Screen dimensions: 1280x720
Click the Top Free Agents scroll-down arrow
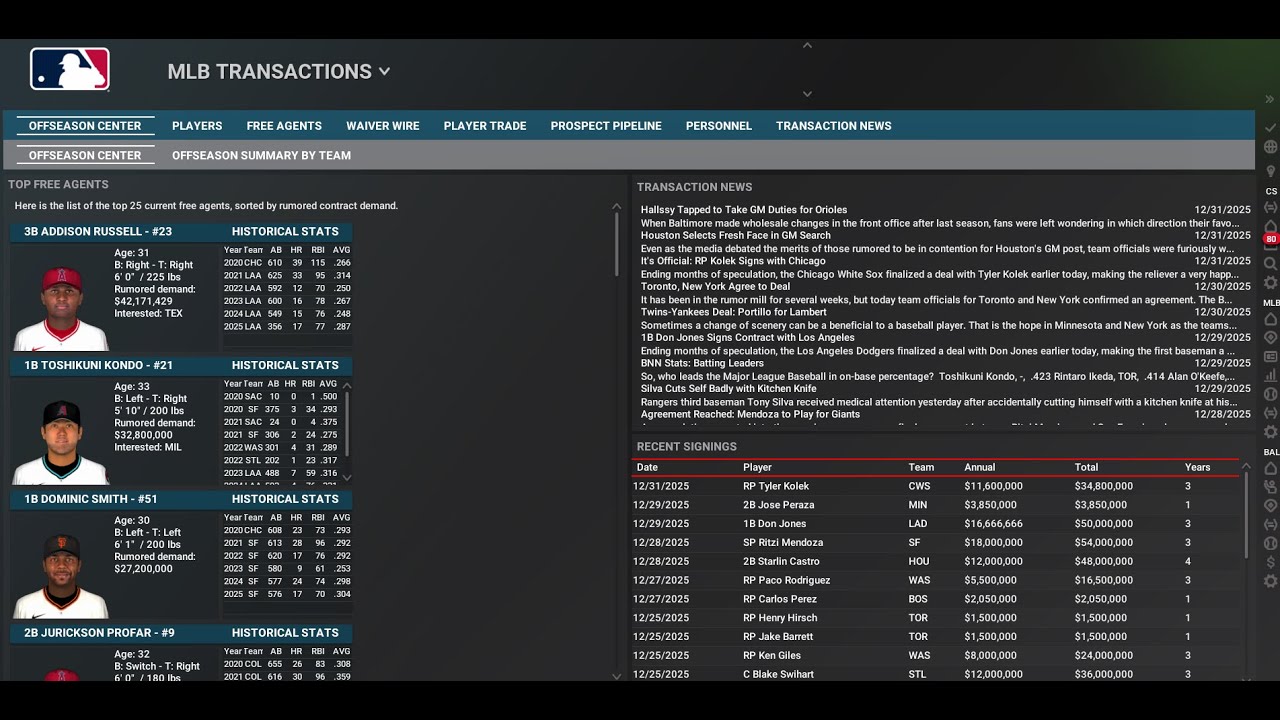pos(616,676)
